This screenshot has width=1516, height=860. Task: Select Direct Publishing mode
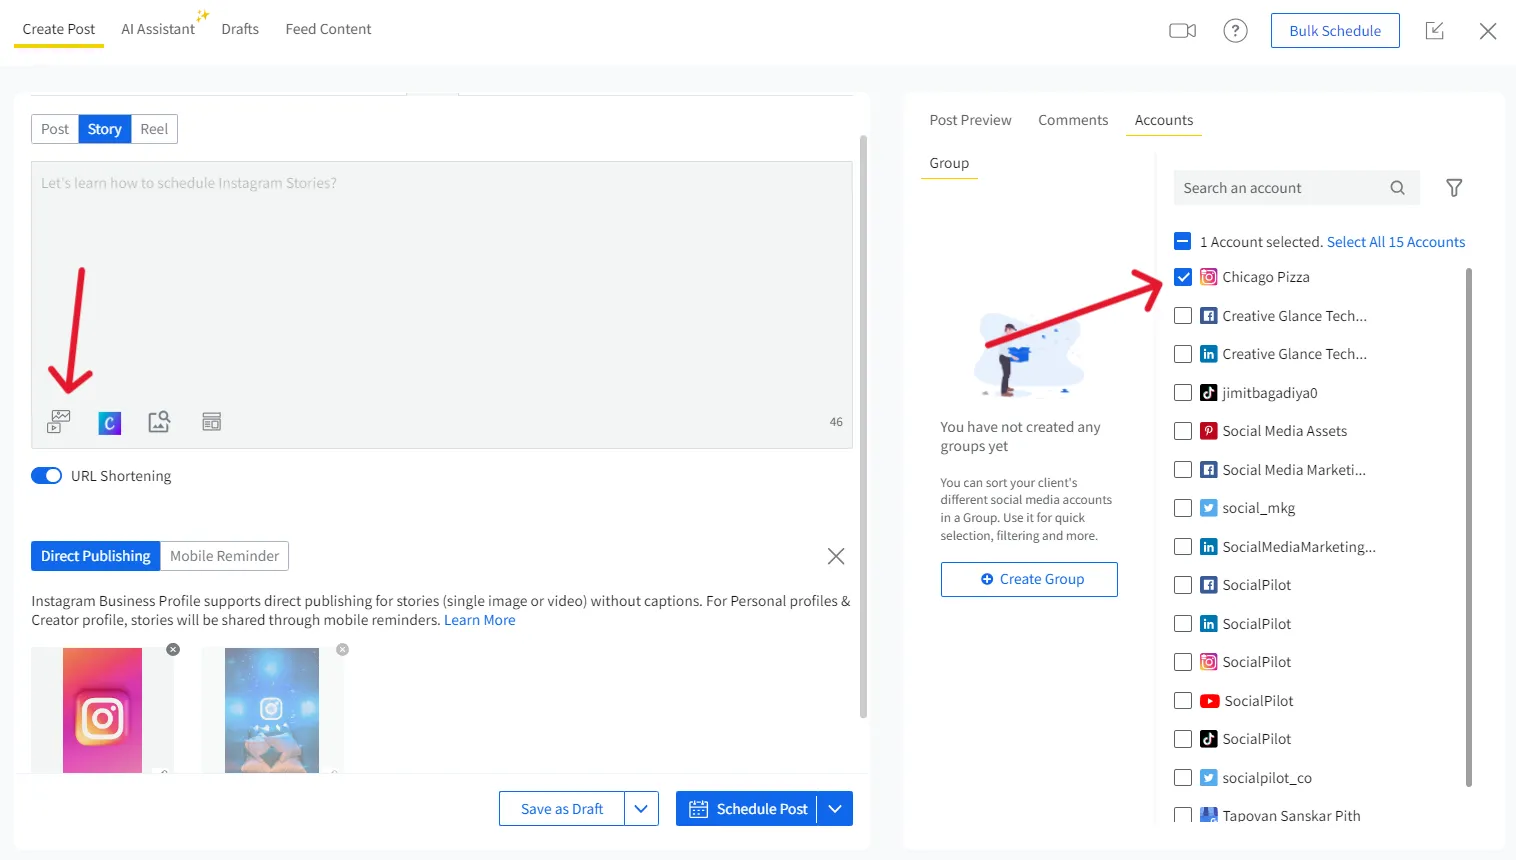[96, 556]
